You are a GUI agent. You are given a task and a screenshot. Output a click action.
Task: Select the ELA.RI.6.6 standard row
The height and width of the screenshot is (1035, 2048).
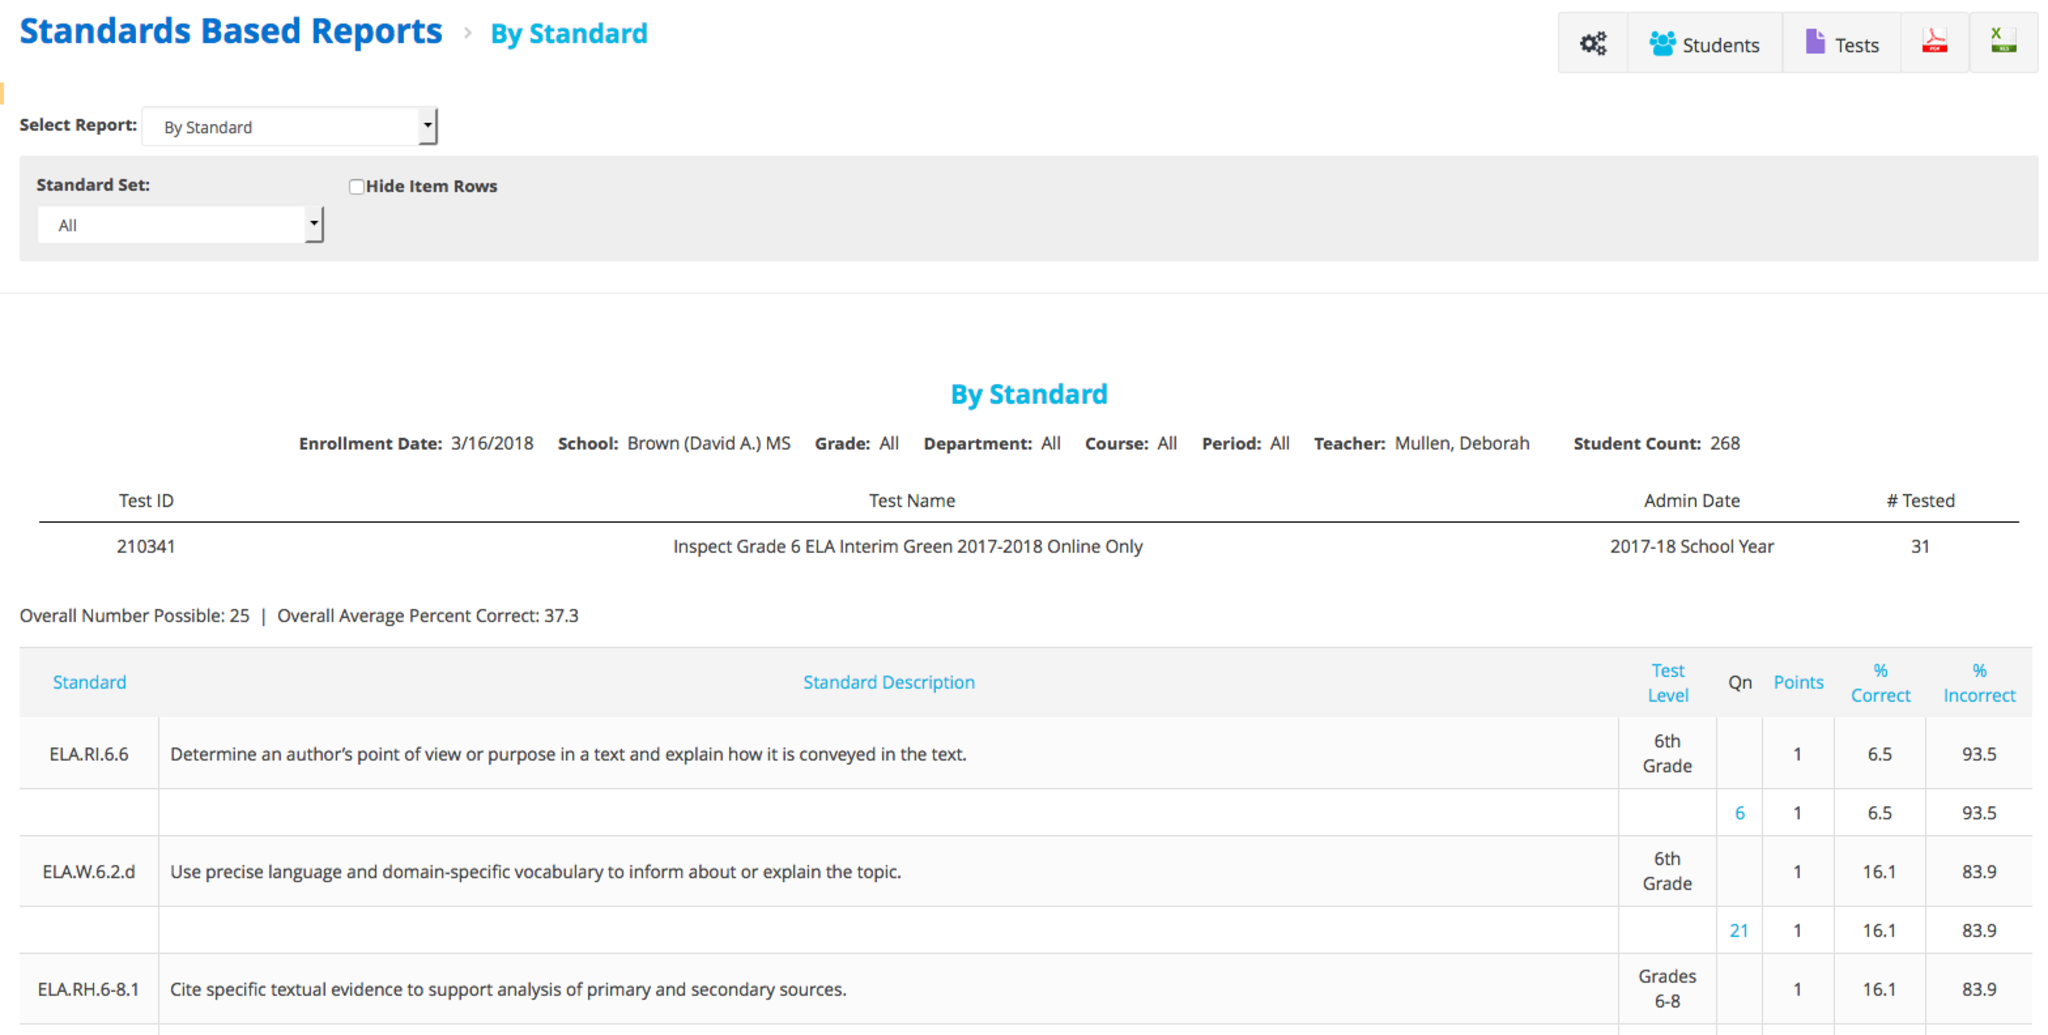(89, 754)
